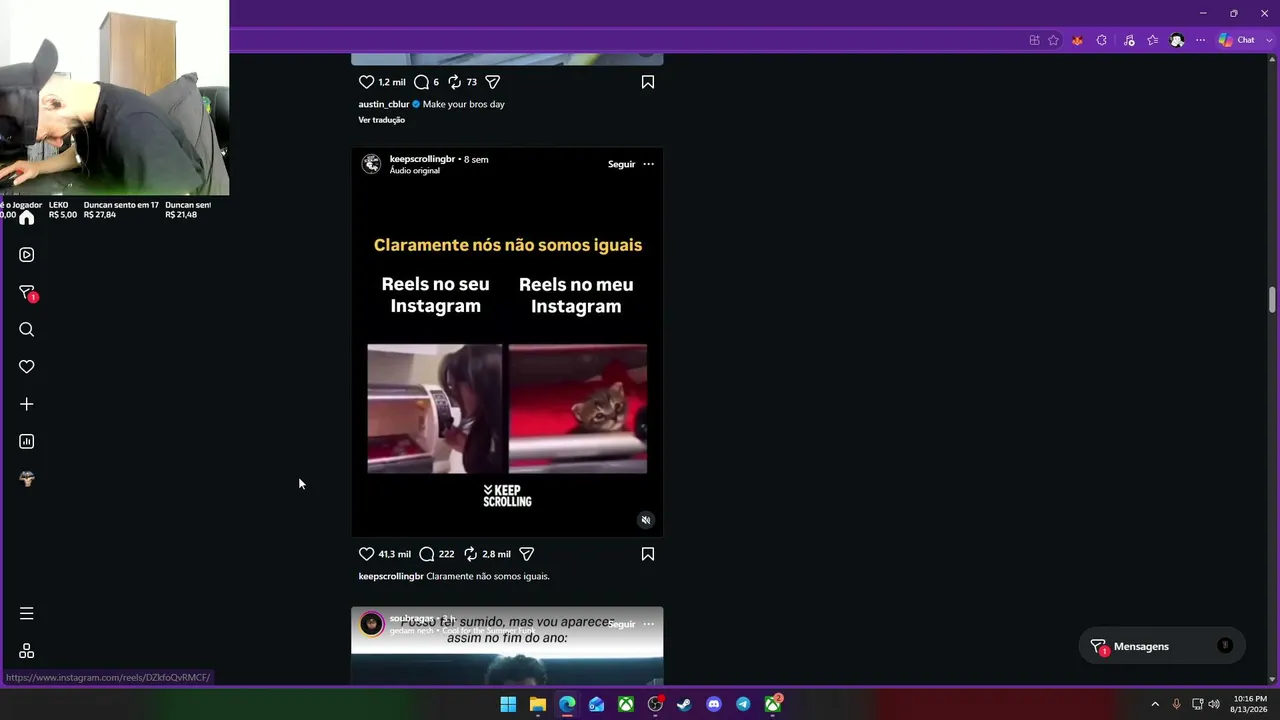The width and height of the screenshot is (1280, 720).
Task: Open the profile avatar in the sidebar
Action: coord(27,479)
